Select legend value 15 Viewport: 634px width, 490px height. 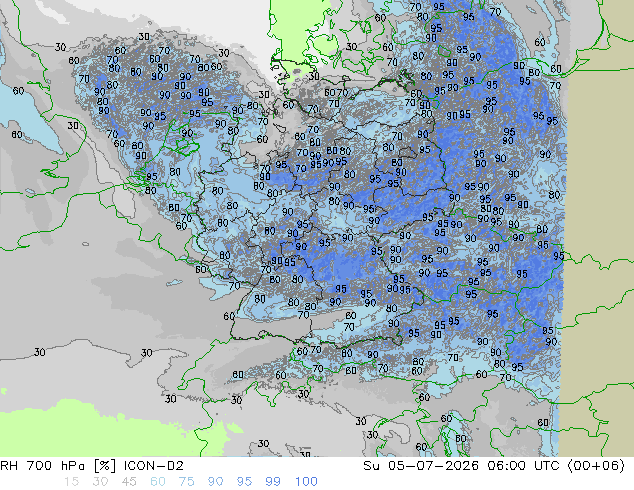pyautogui.click(x=71, y=482)
